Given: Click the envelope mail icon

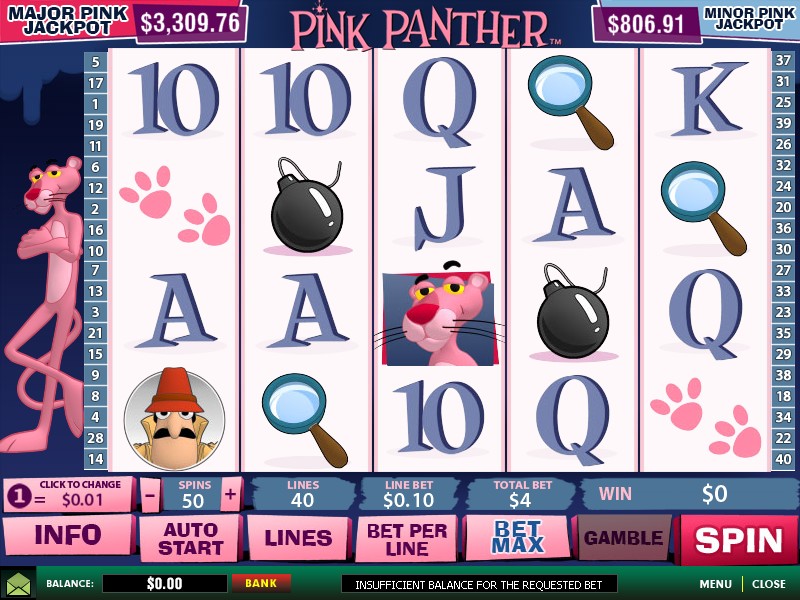Looking at the screenshot, I should (x=18, y=584).
